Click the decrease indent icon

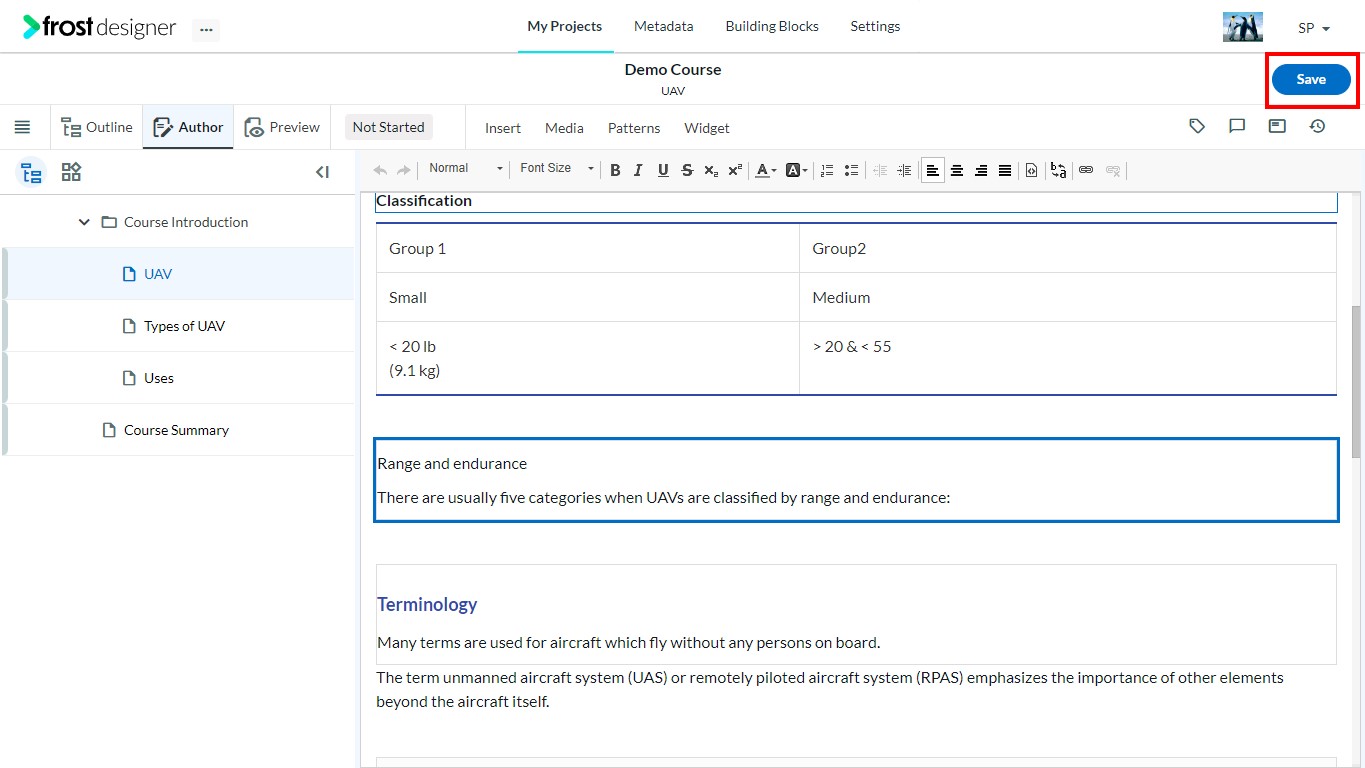[x=880, y=170]
